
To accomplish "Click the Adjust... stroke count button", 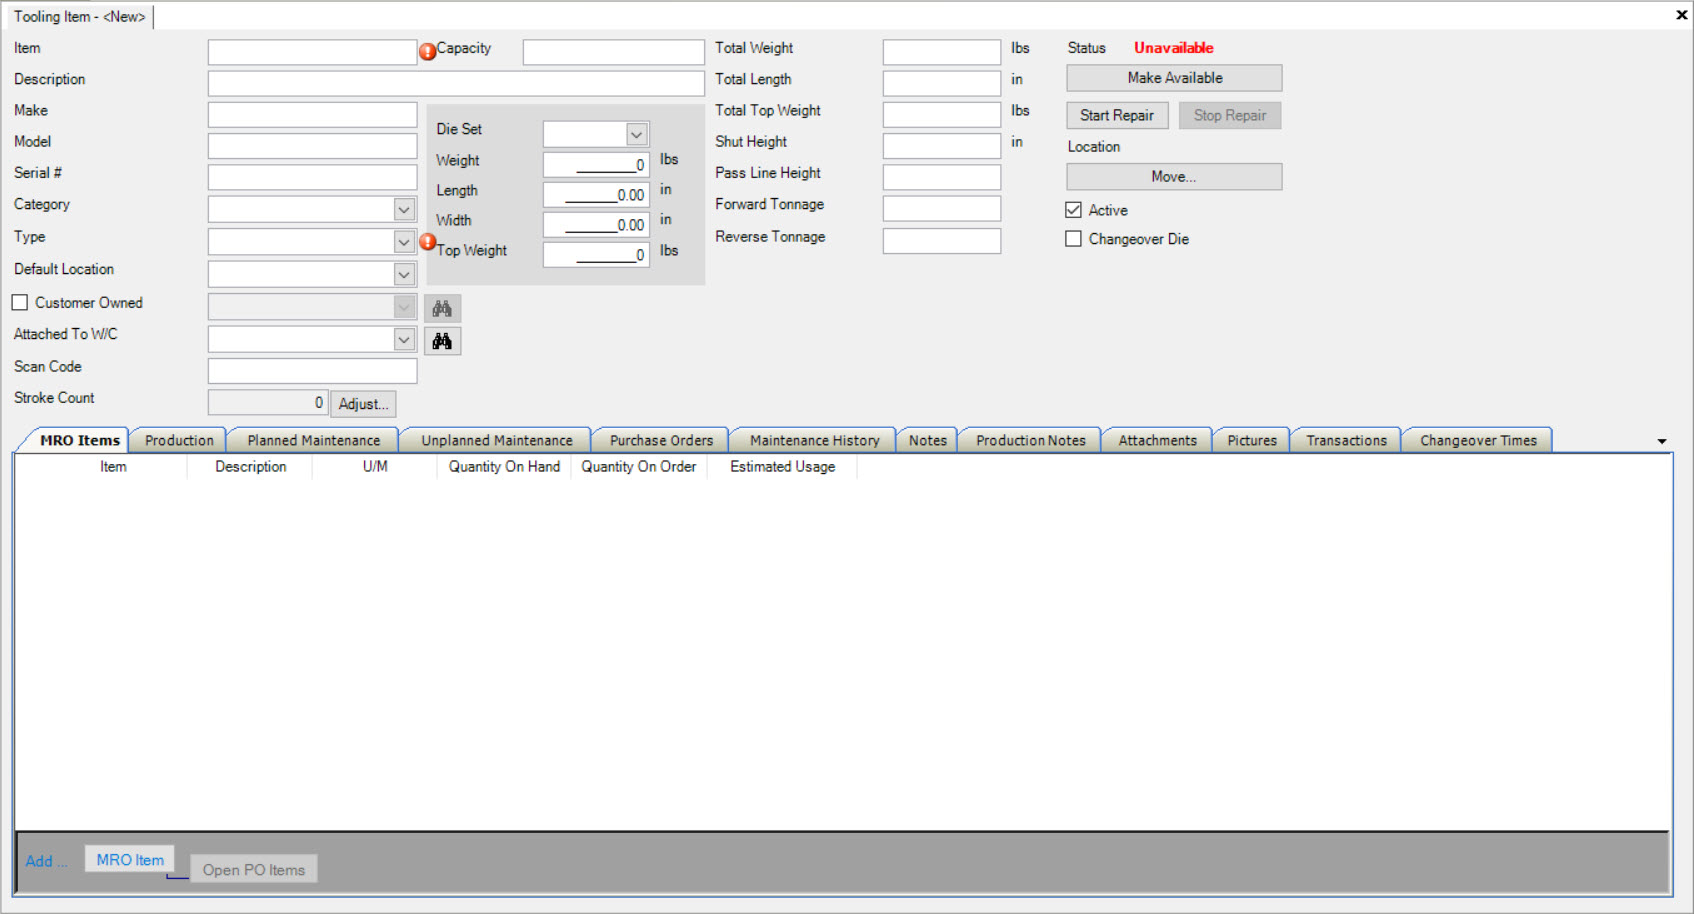I will coord(363,404).
